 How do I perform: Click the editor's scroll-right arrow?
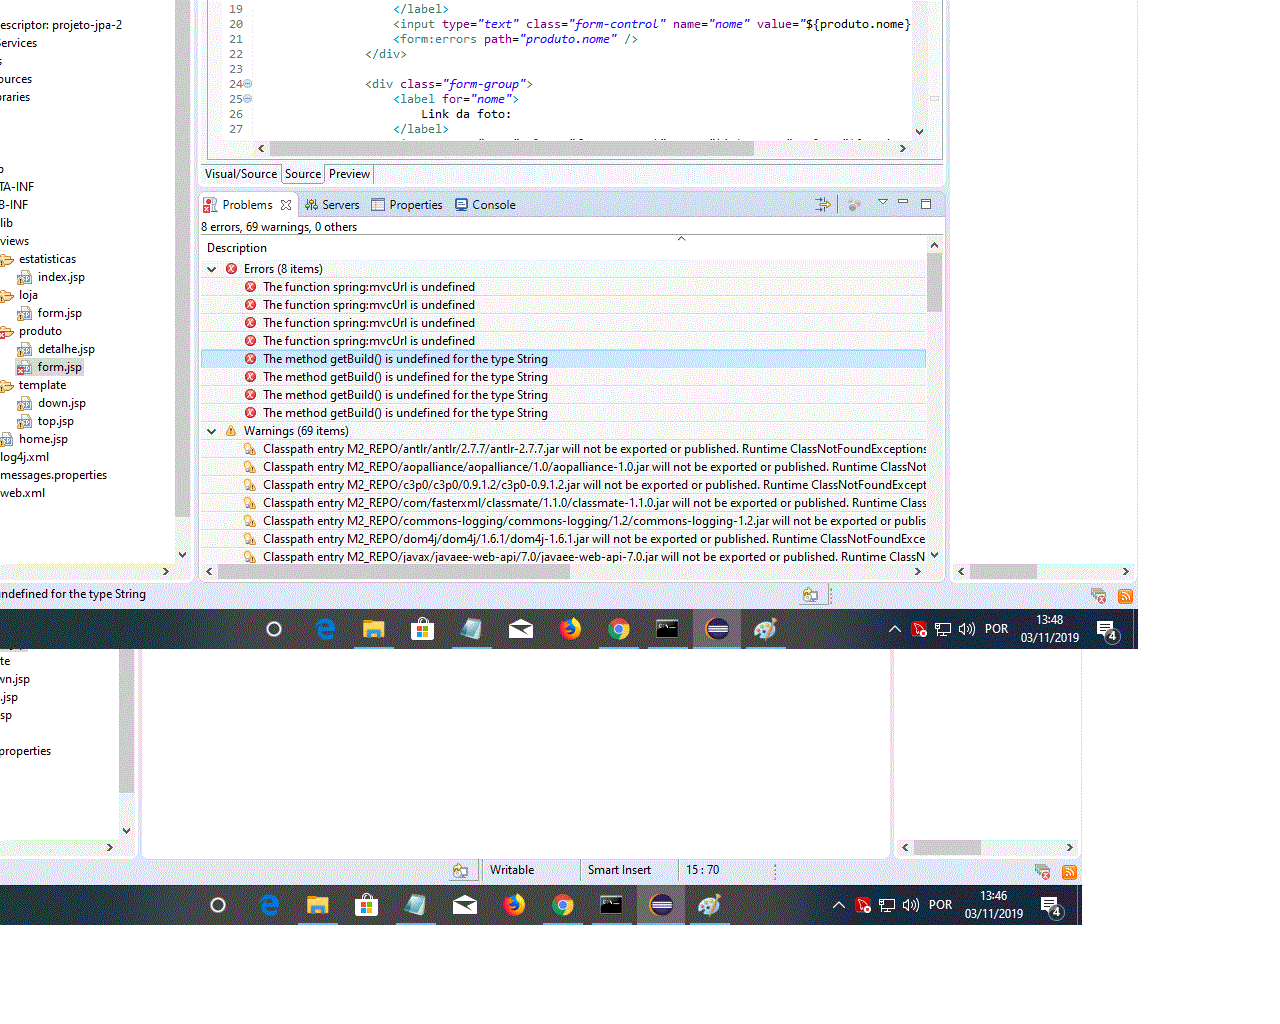pos(902,148)
